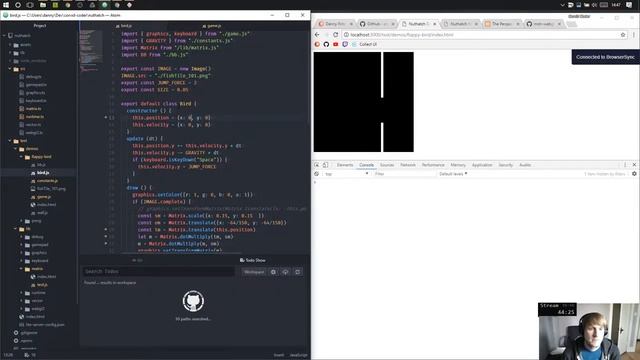Collapse the src folder in tree
This screenshot has width=640, height=360.
(10, 69)
